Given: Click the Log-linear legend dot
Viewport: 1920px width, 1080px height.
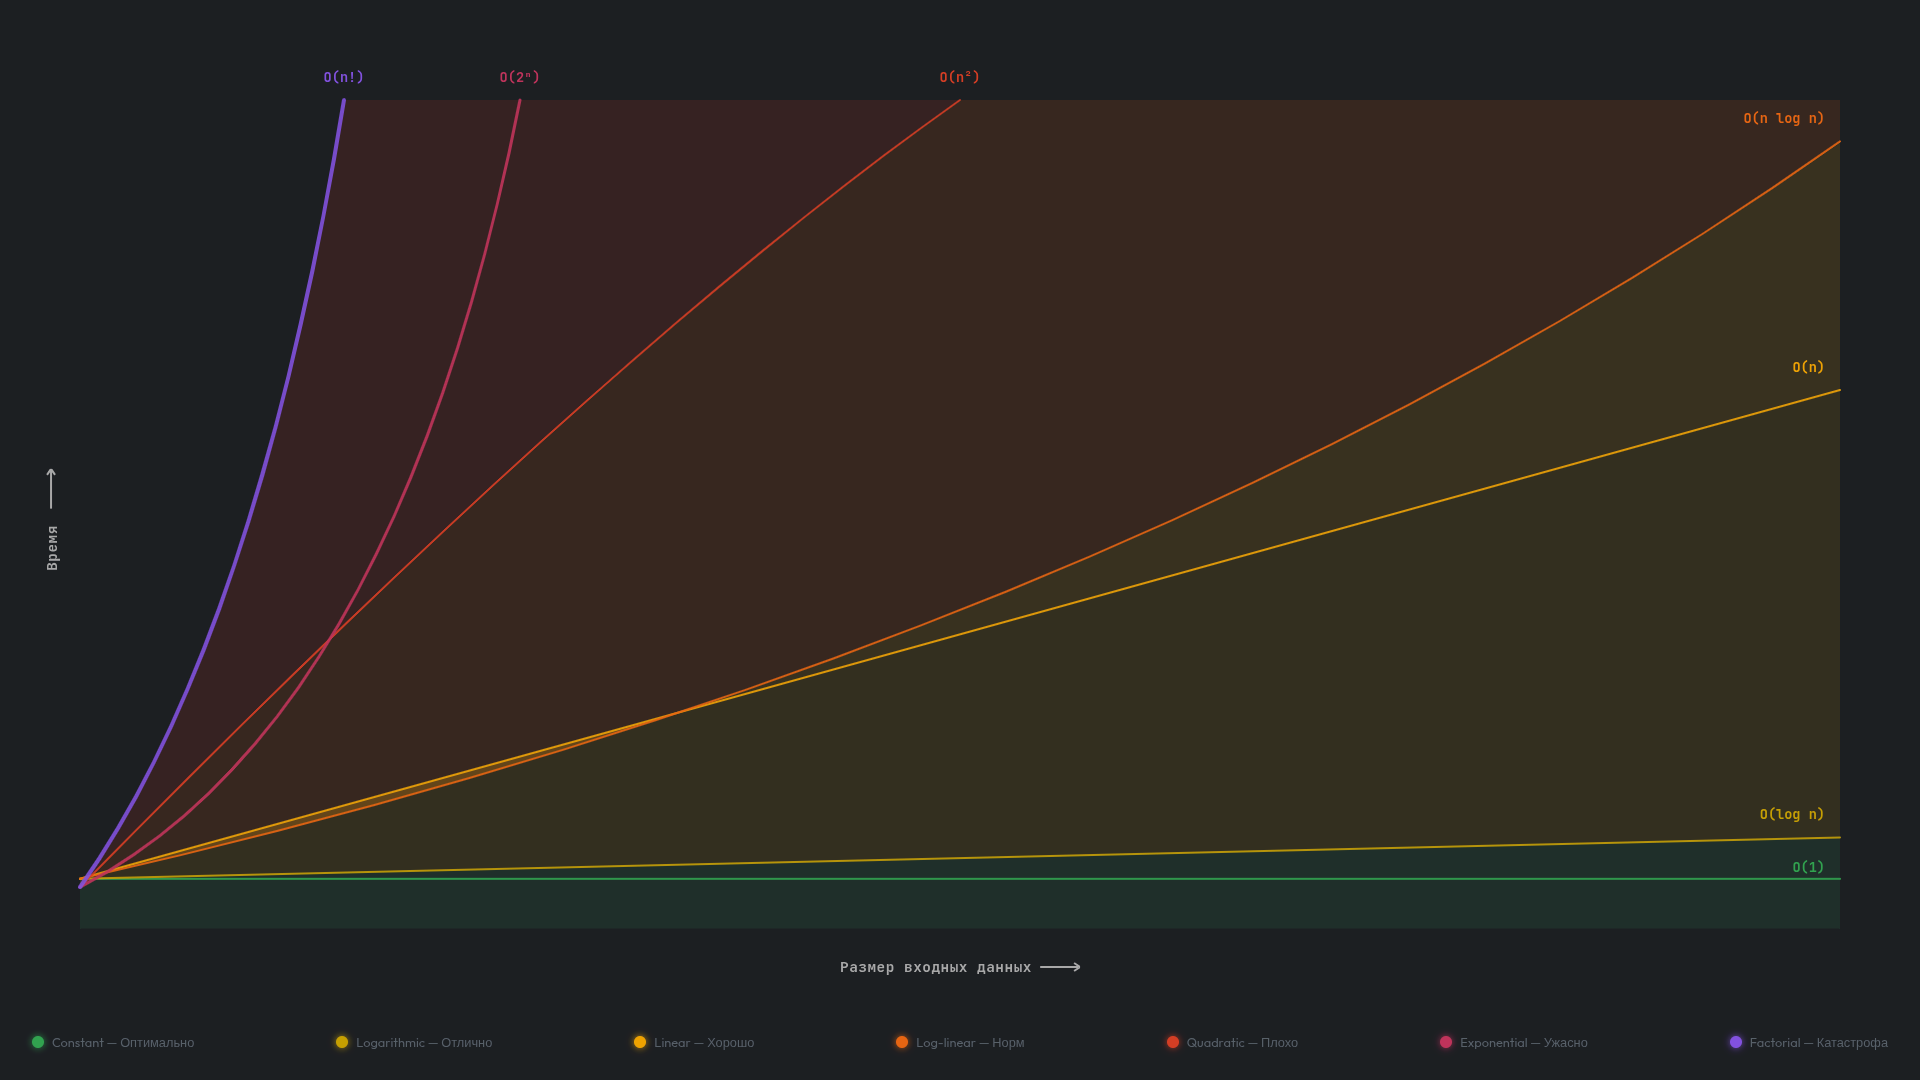Looking at the screenshot, I should coord(902,1042).
